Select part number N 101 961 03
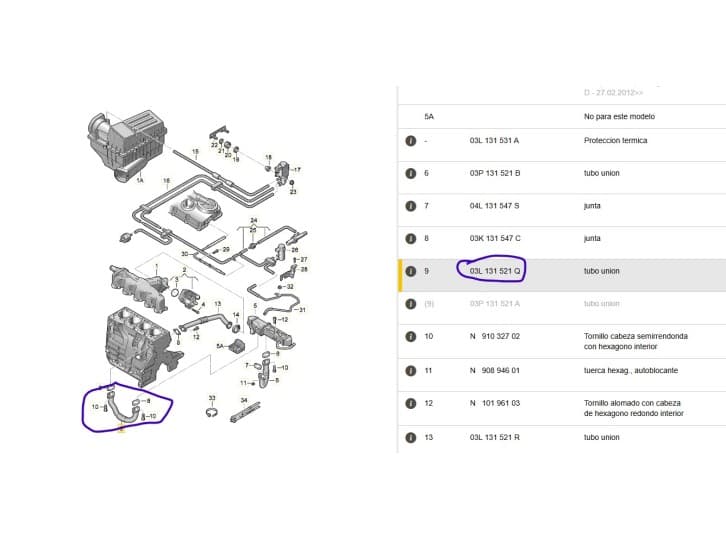 coord(494,403)
